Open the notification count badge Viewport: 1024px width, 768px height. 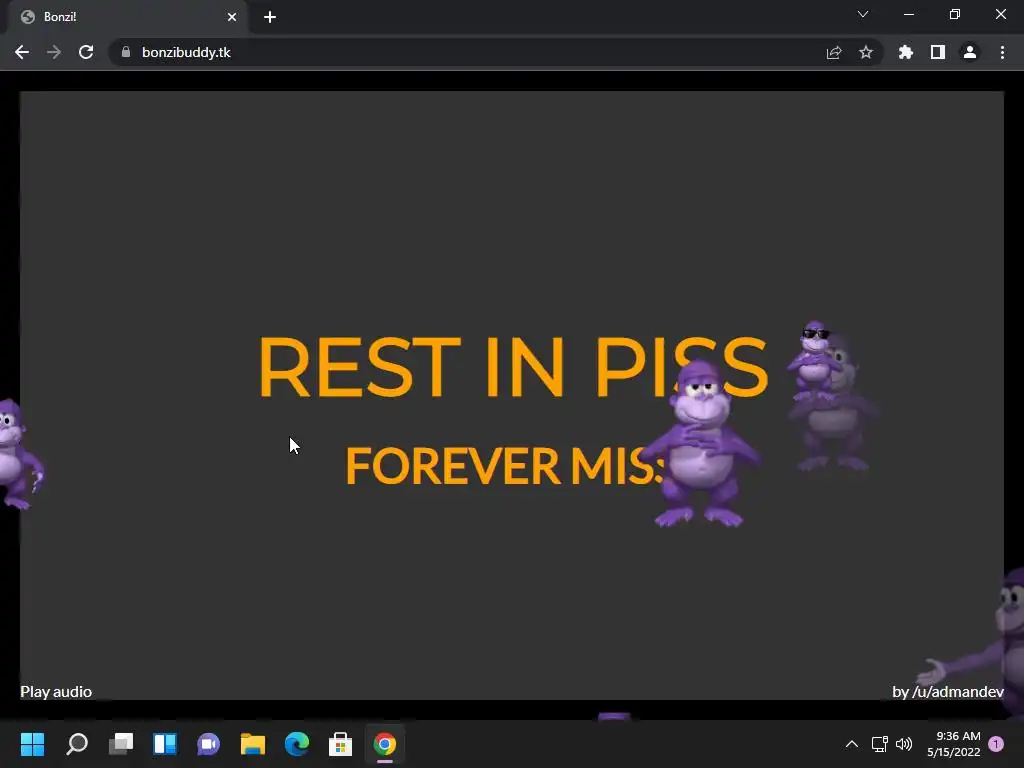996,744
